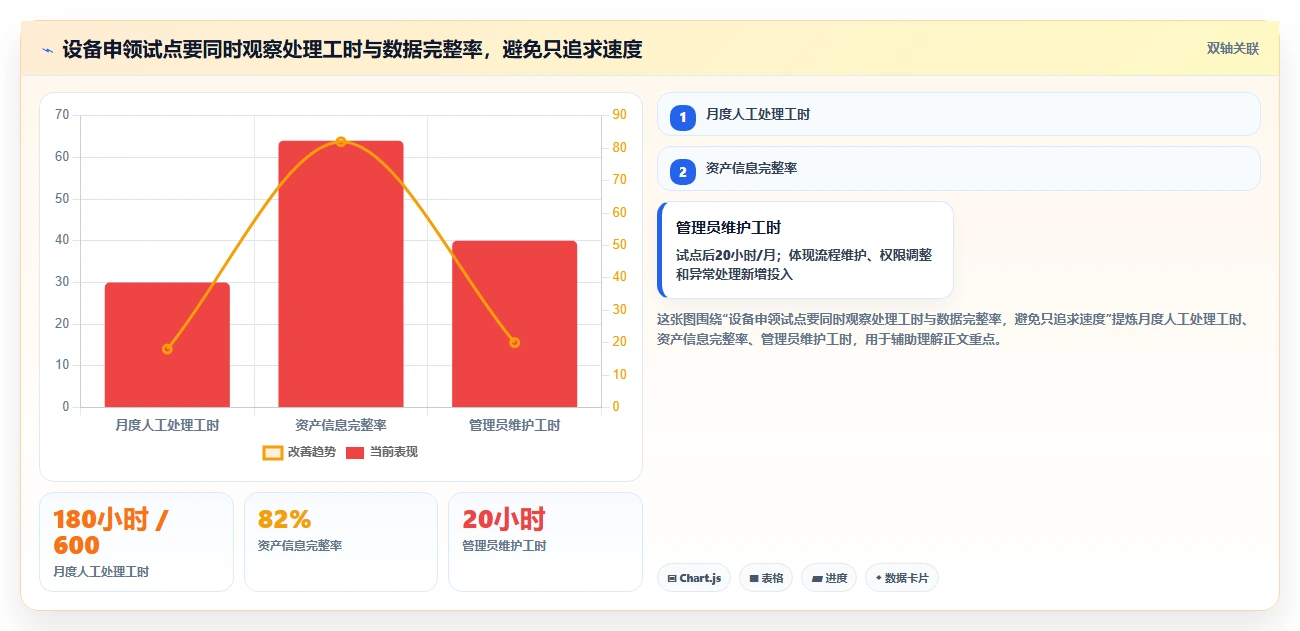
Task: Click the lightning icon beside the title
Action: 47,49
